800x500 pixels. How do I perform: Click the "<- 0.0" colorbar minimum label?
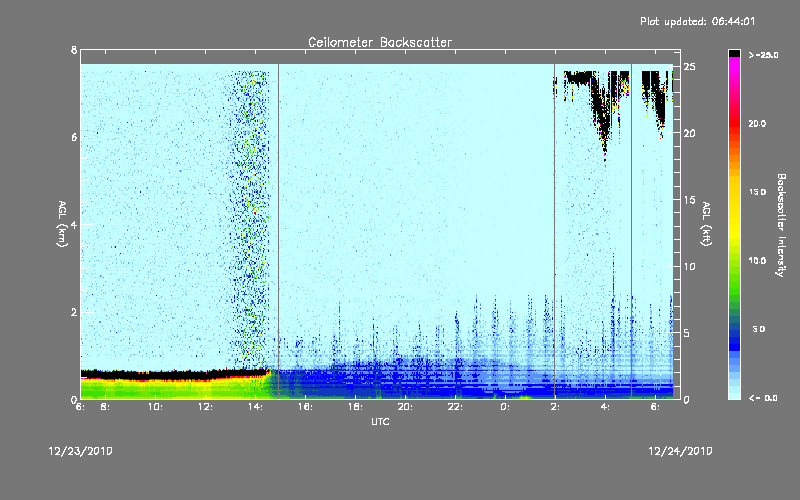coord(763,397)
